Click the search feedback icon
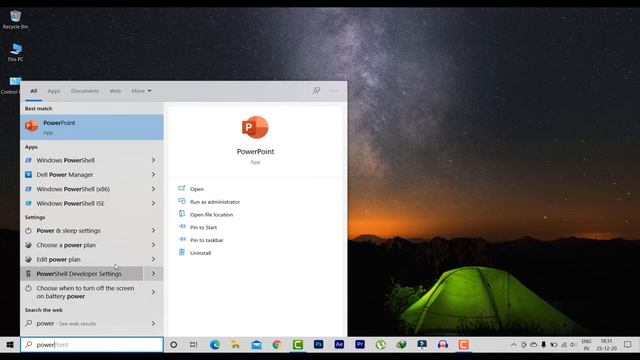Viewport: 640px width, 360px height. click(x=316, y=91)
